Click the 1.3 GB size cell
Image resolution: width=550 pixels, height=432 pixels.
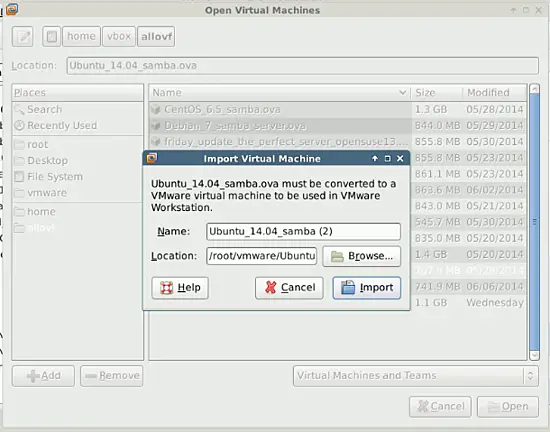[431, 109]
